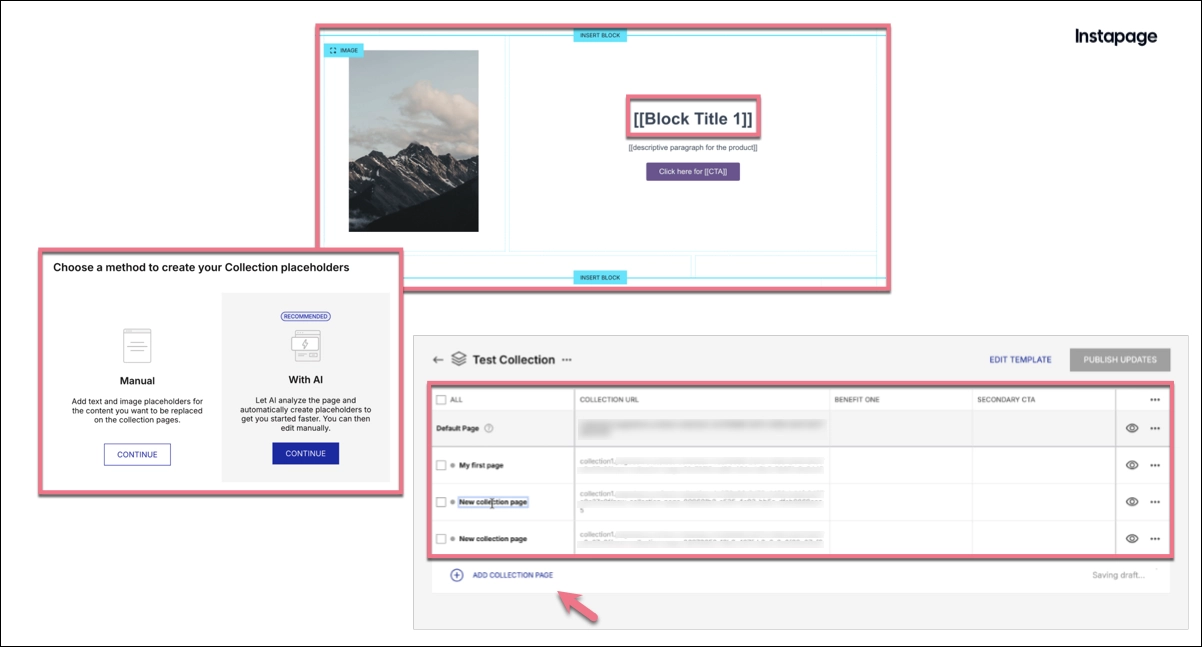Screen dimensions: 1202x647
Task: Click CONTINUE under the Manual method
Action: click(136, 454)
